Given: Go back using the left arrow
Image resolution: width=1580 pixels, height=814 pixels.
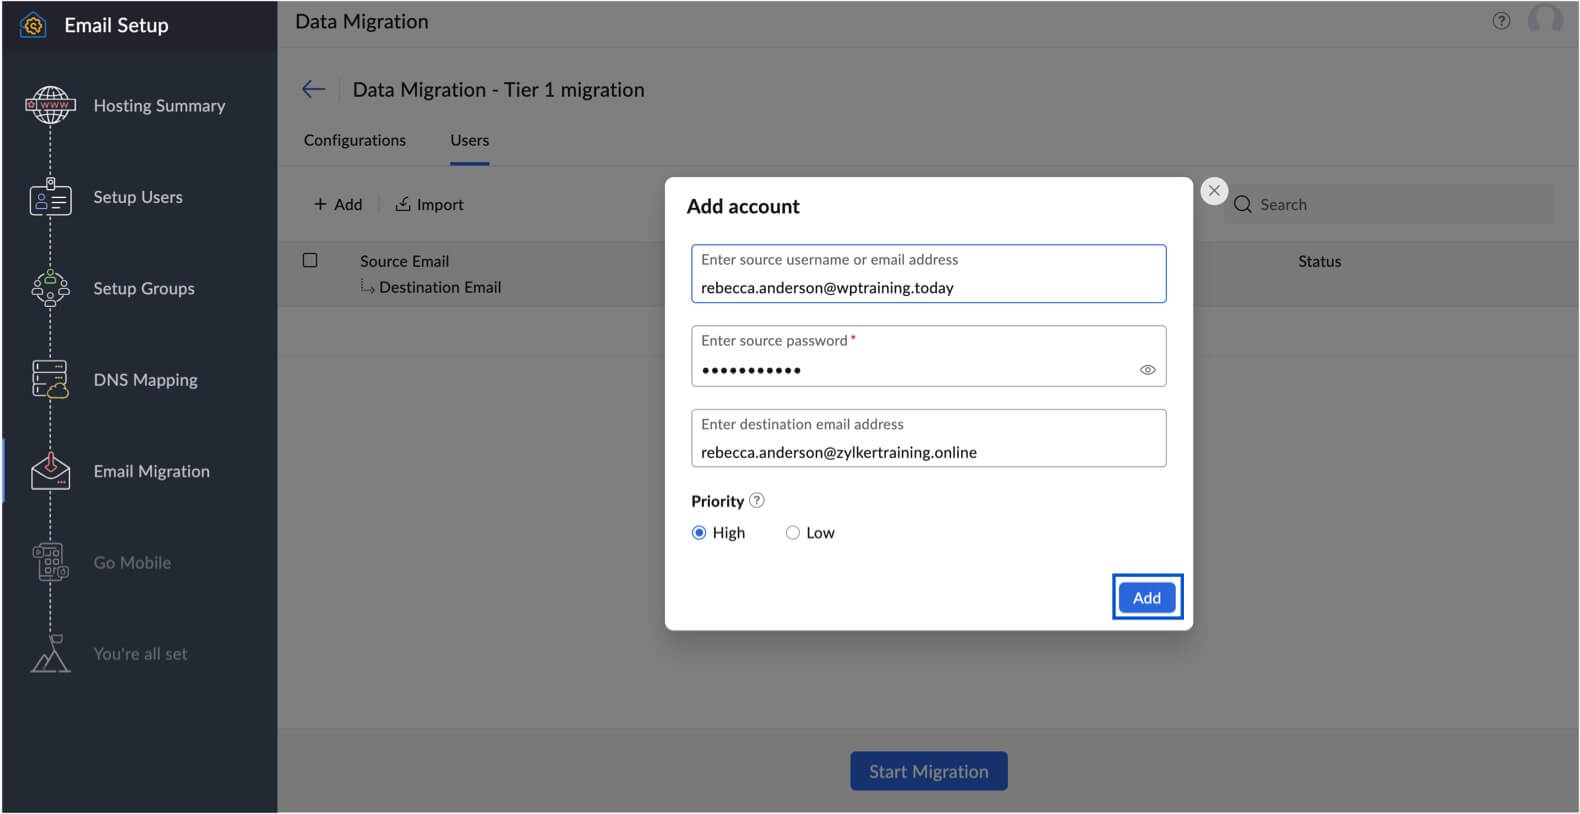Looking at the screenshot, I should point(314,89).
